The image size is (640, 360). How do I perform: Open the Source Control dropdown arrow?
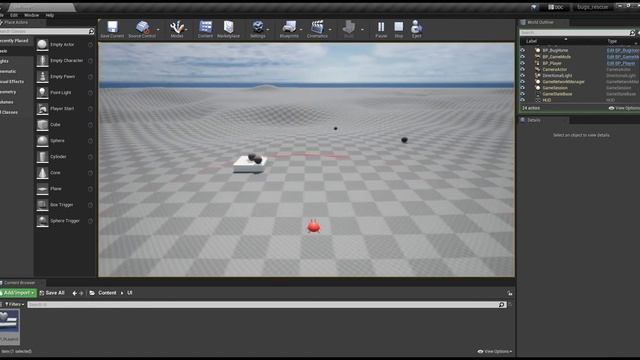pos(158,29)
